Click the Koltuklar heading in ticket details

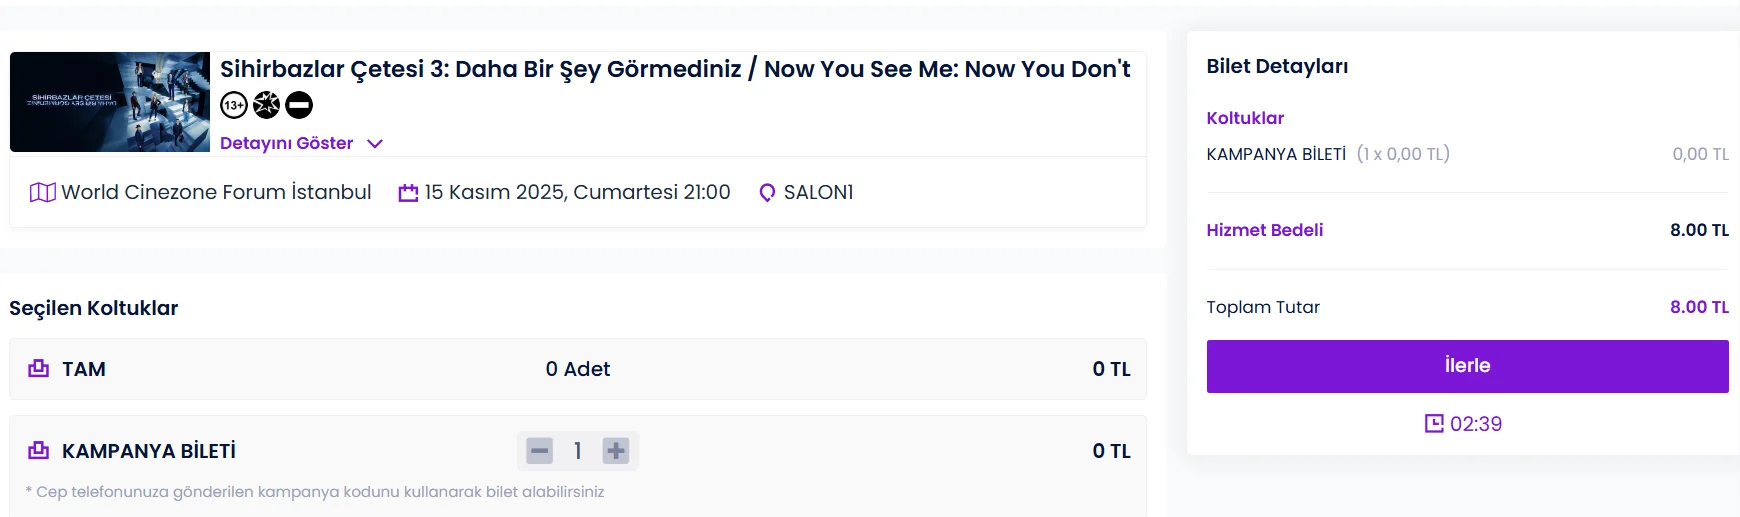tap(1245, 118)
